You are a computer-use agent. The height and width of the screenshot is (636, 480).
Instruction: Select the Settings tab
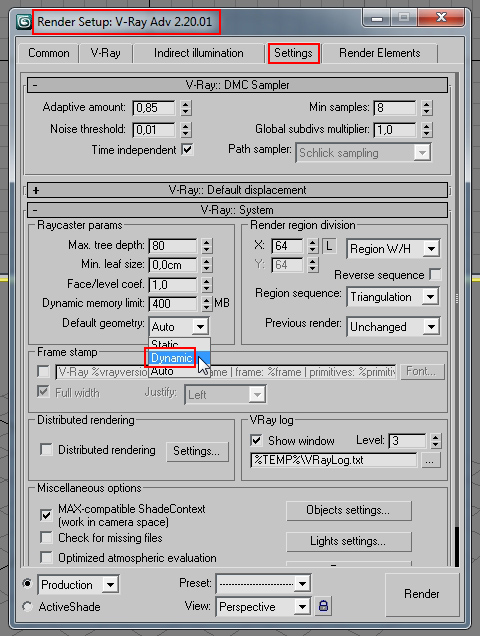pyautogui.click(x=293, y=53)
